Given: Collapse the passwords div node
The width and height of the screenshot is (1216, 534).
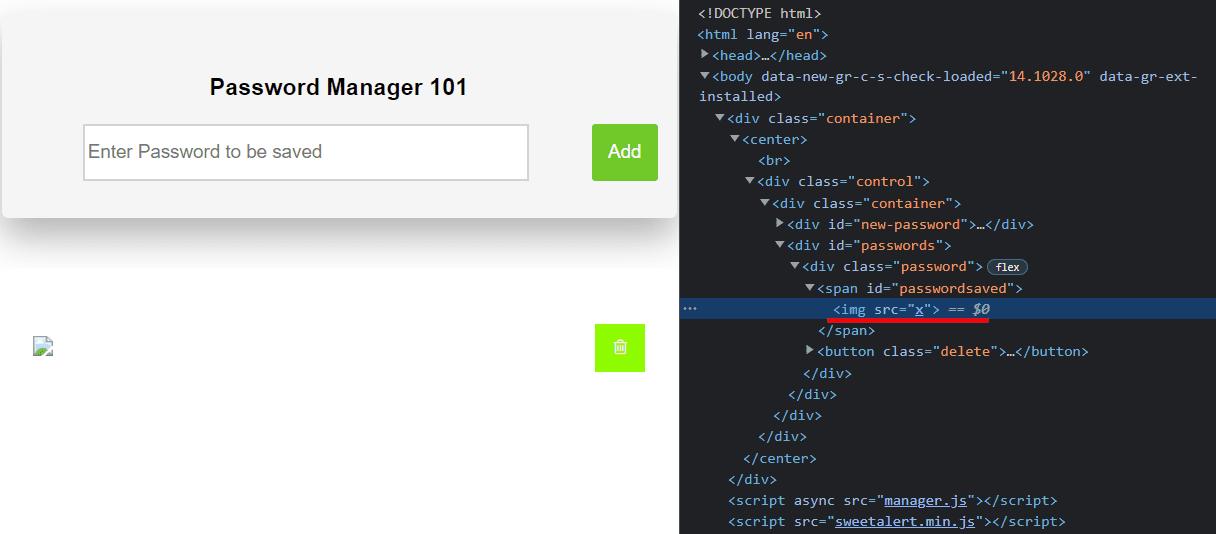Looking at the screenshot, I should 780,245.
